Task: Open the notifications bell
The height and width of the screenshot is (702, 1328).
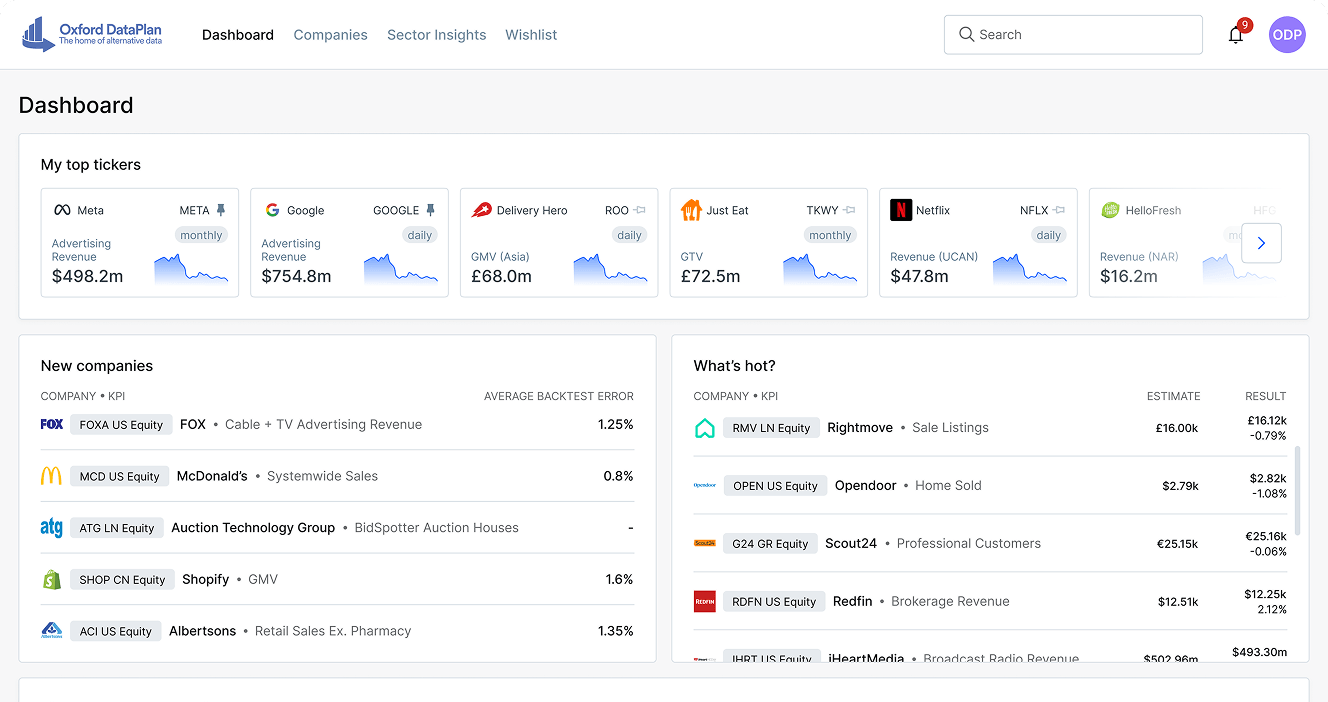Action: (1235, 33)
